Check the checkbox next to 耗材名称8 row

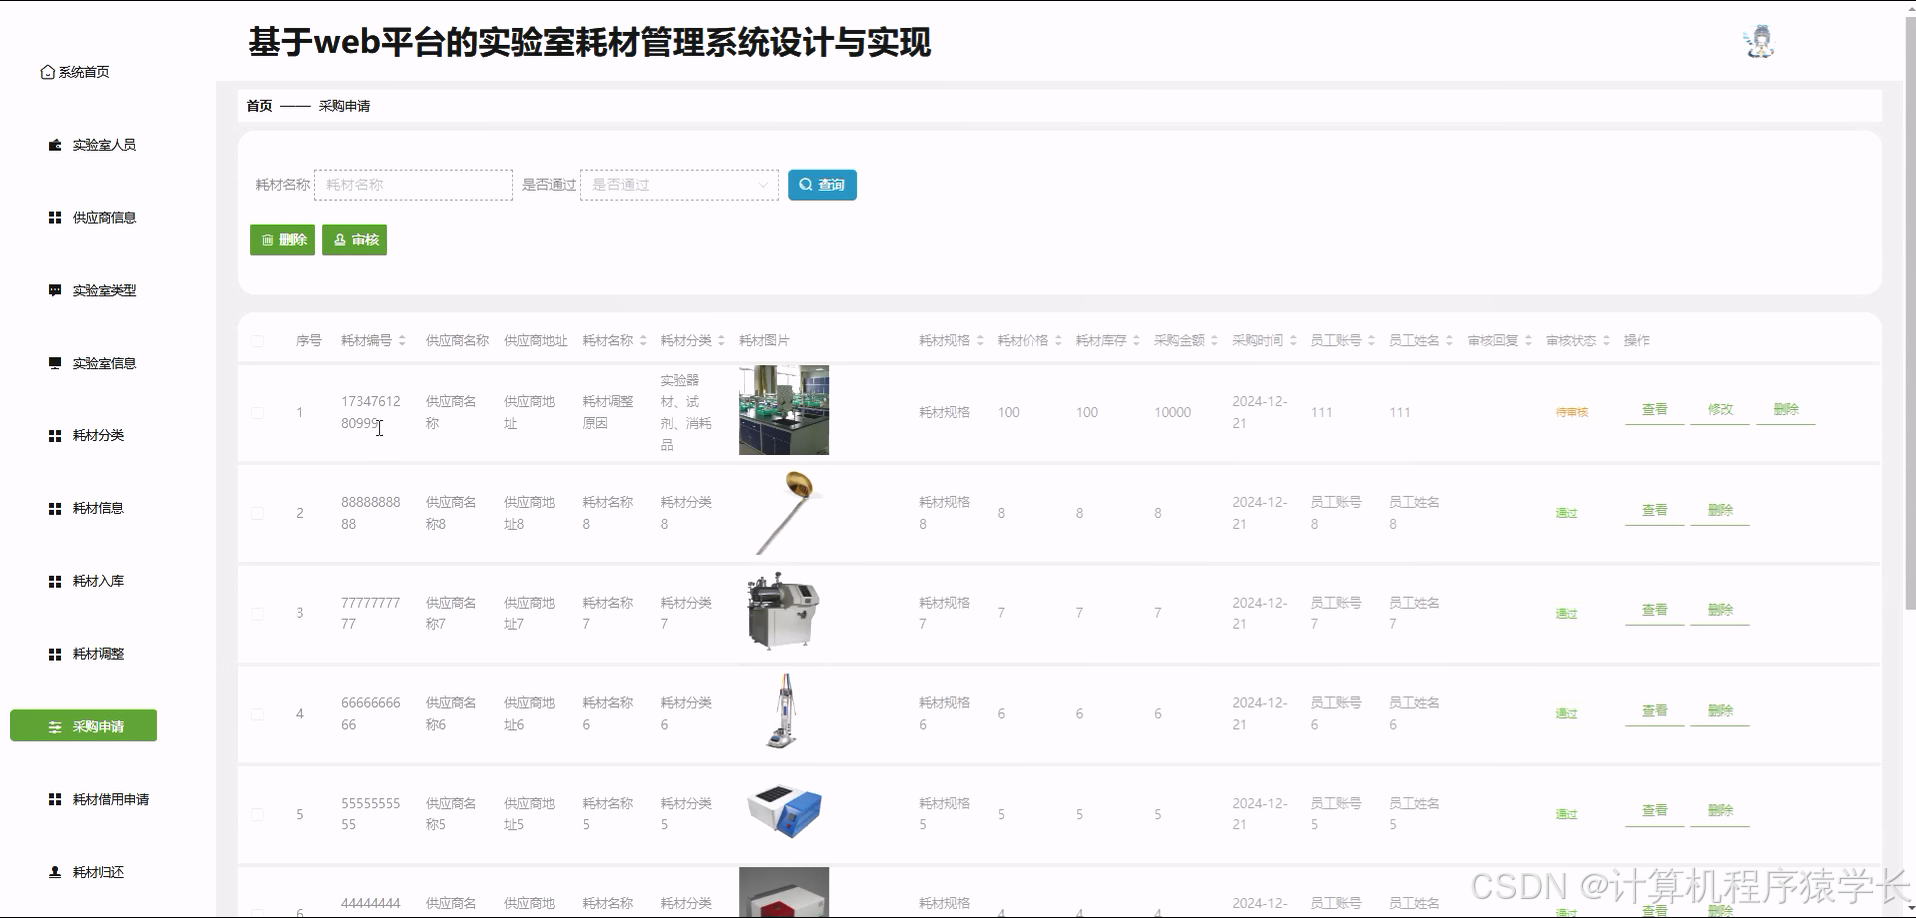257,512
